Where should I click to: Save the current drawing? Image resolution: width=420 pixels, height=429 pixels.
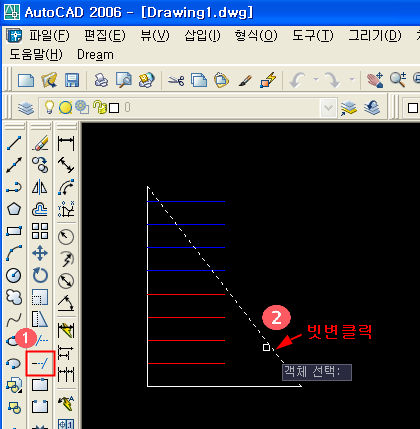72,80
